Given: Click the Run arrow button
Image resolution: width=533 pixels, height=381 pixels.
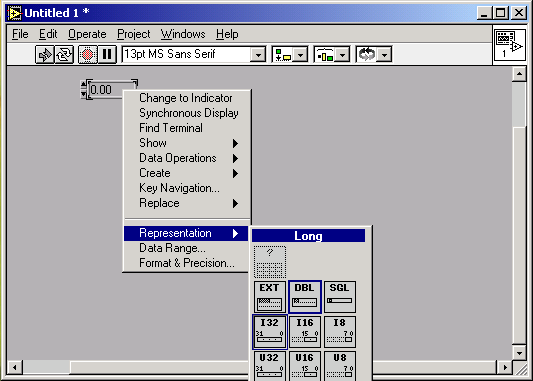Looking at the screenshot, I should tap(45, 54).
